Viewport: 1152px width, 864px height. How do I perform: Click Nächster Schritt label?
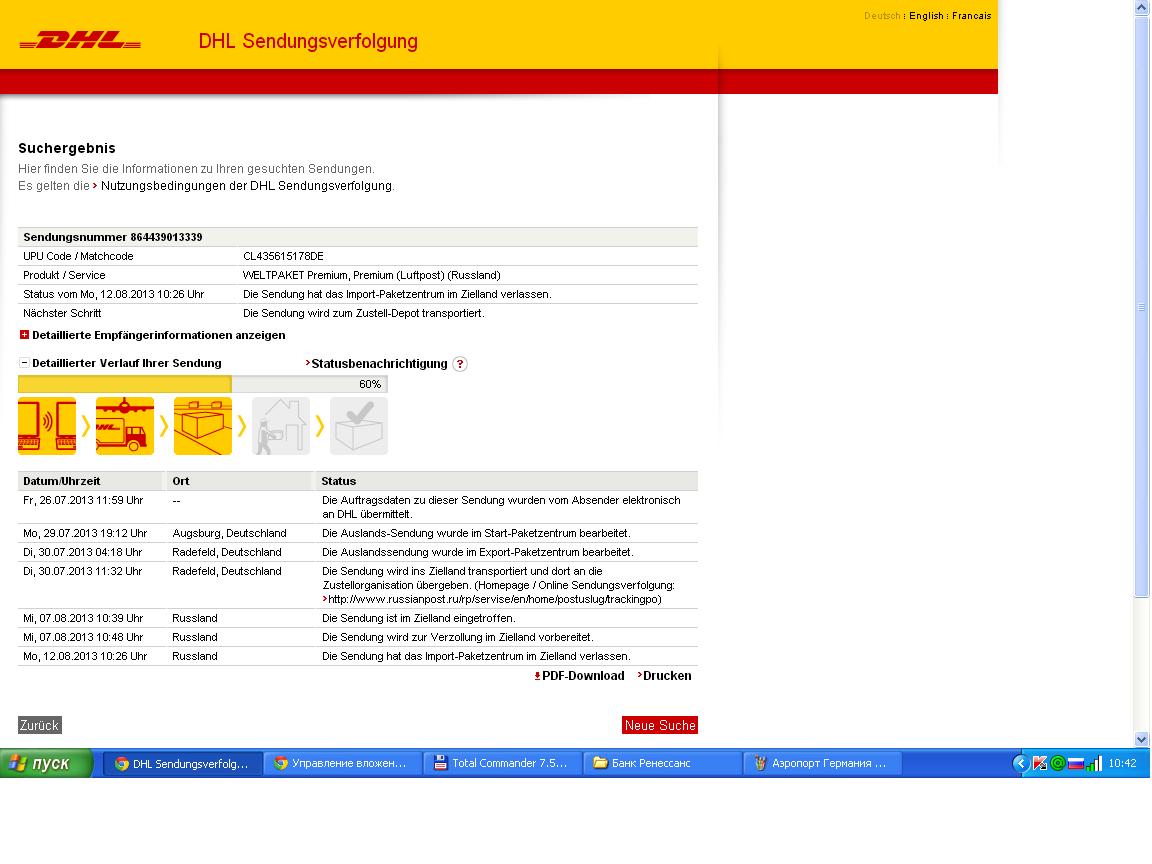coord(62,313)
